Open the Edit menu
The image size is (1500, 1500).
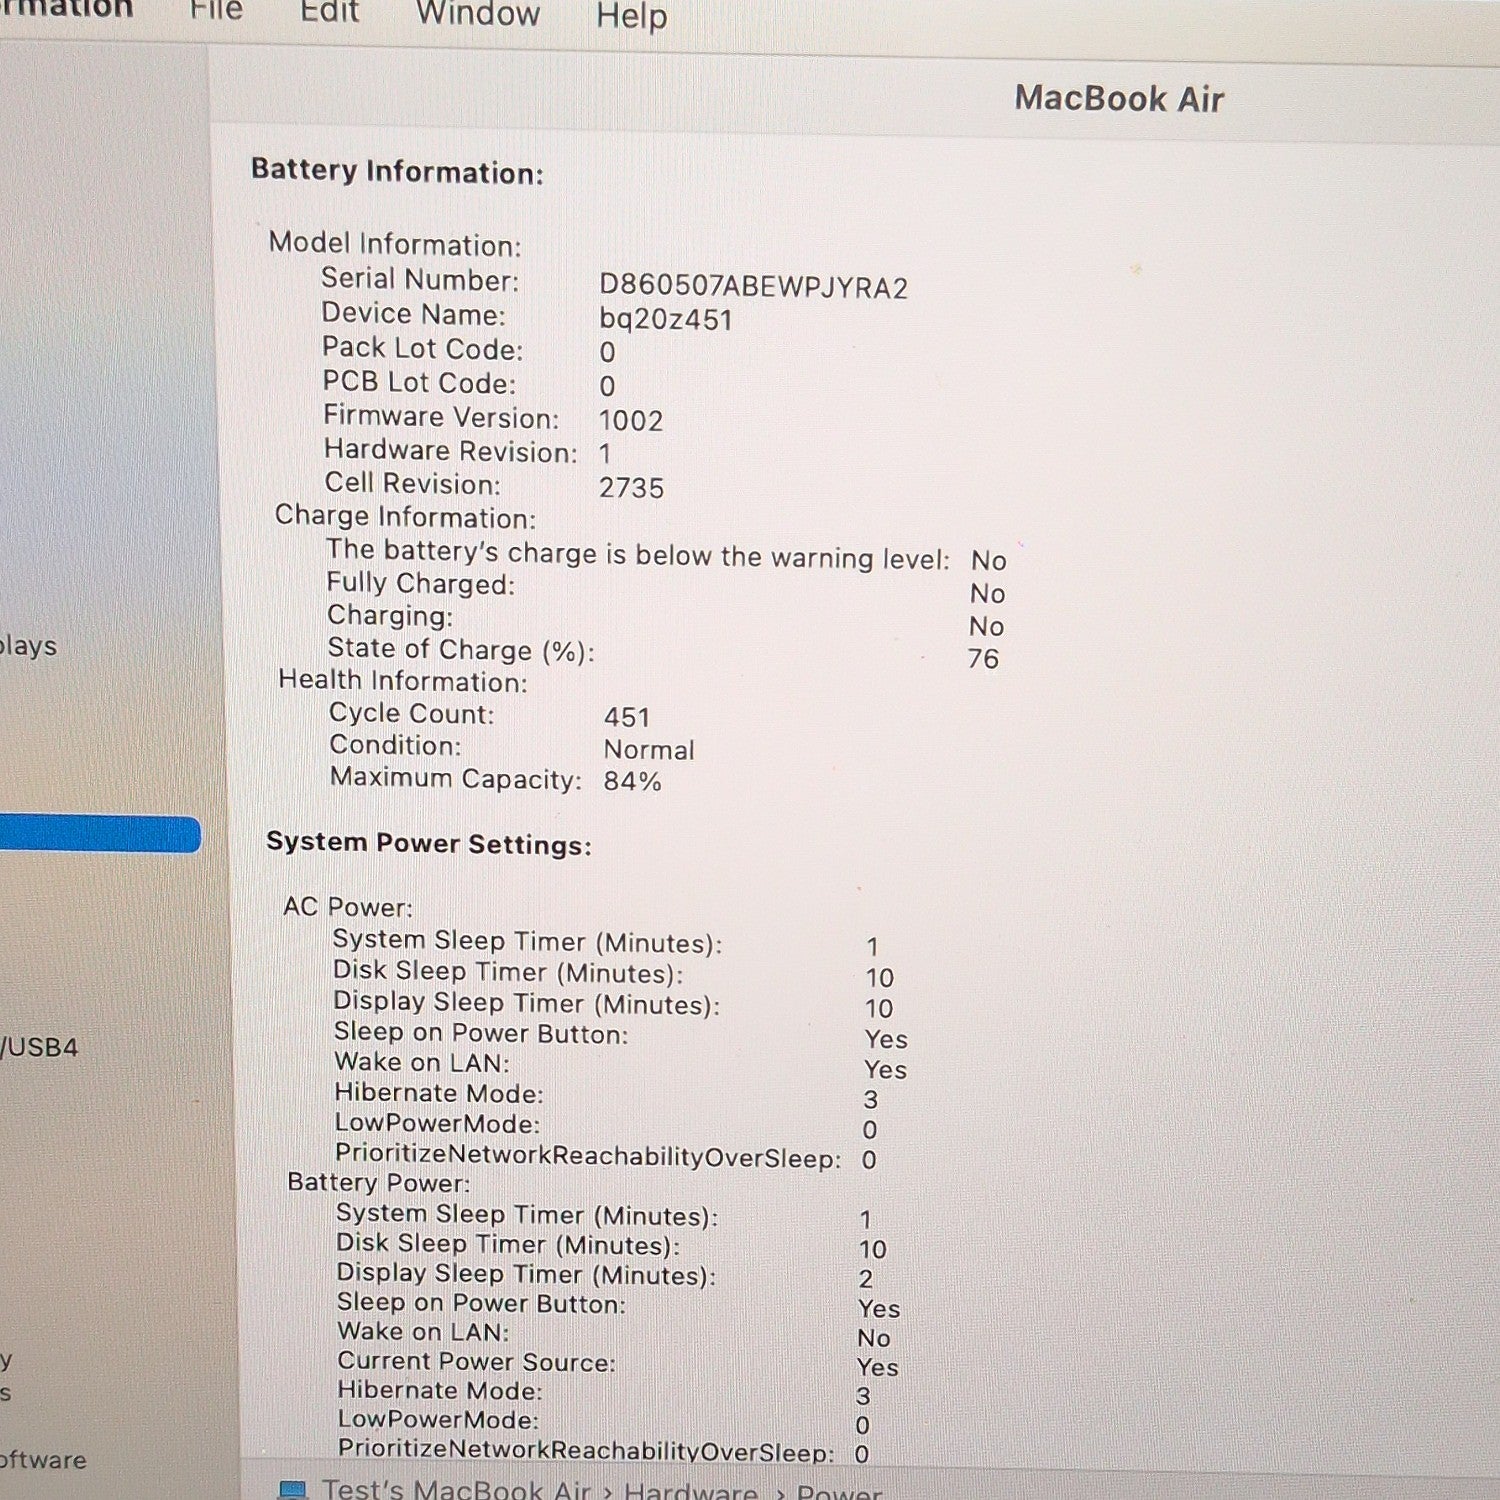point(329,12)
